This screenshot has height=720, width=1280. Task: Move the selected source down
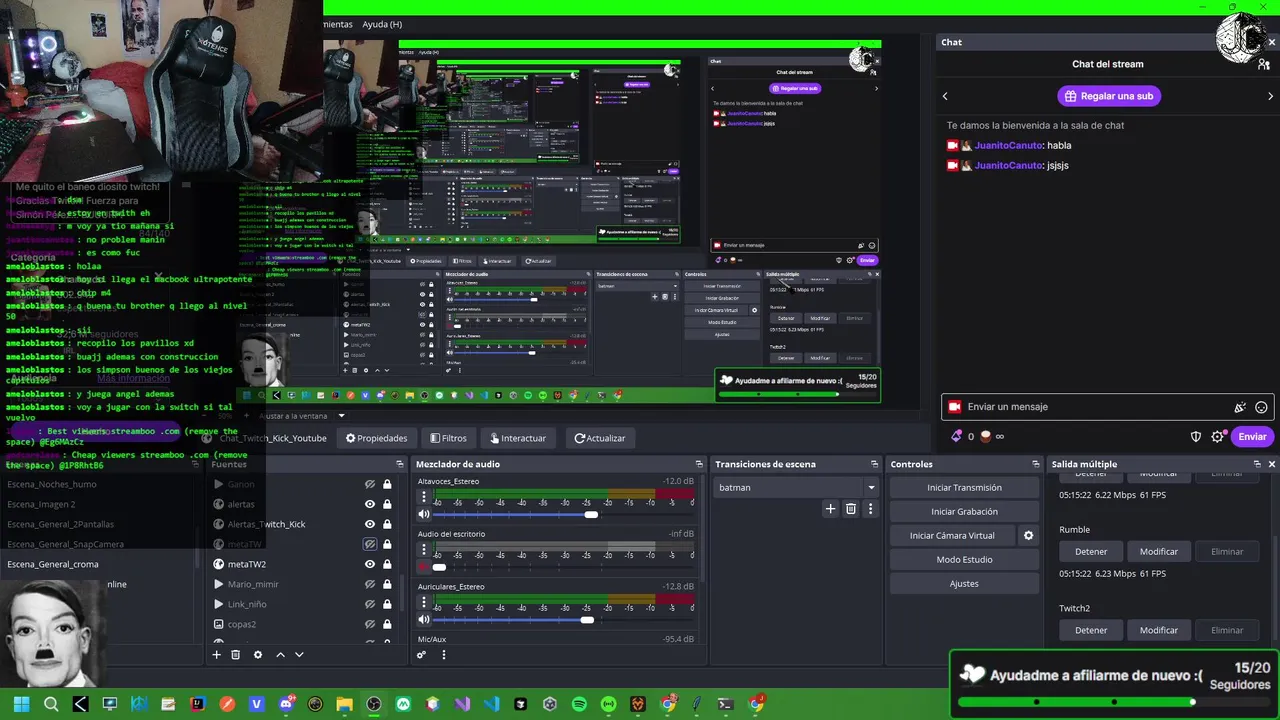[x=299, y=655]
